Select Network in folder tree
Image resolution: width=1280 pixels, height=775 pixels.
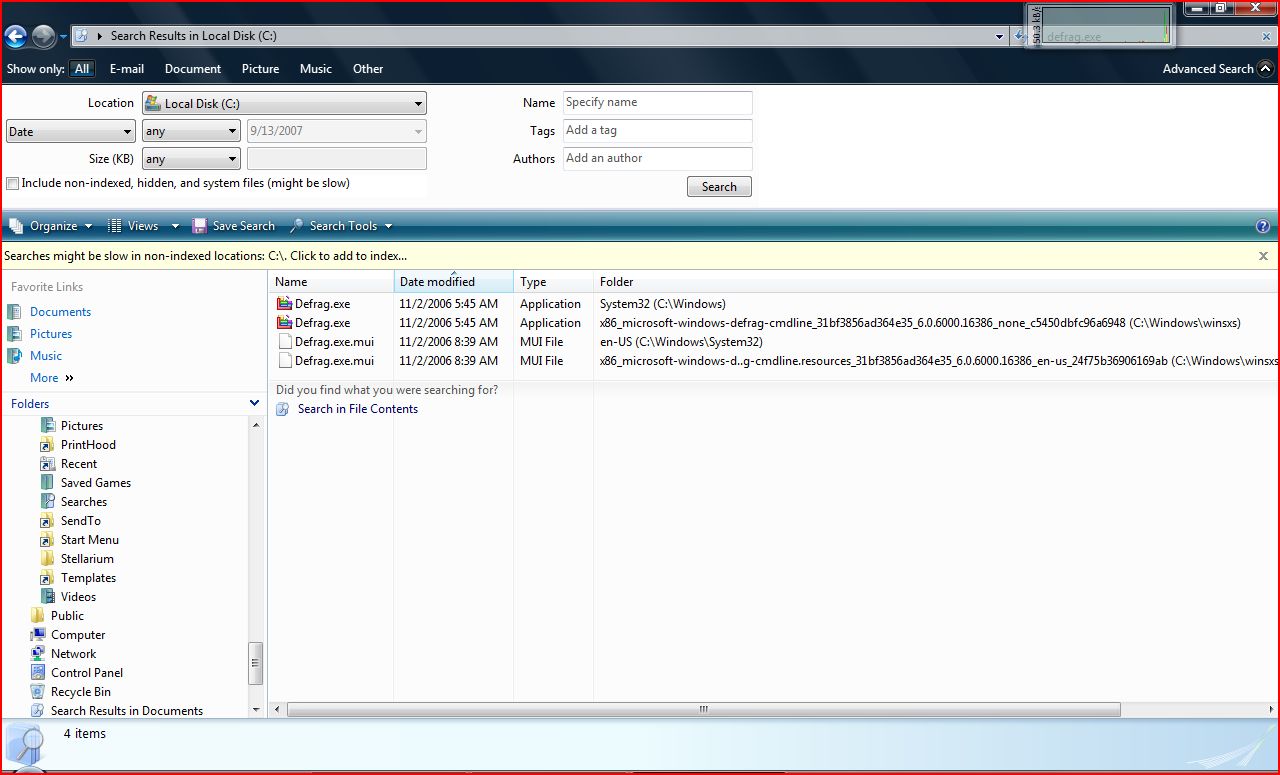tap(74, 654)
